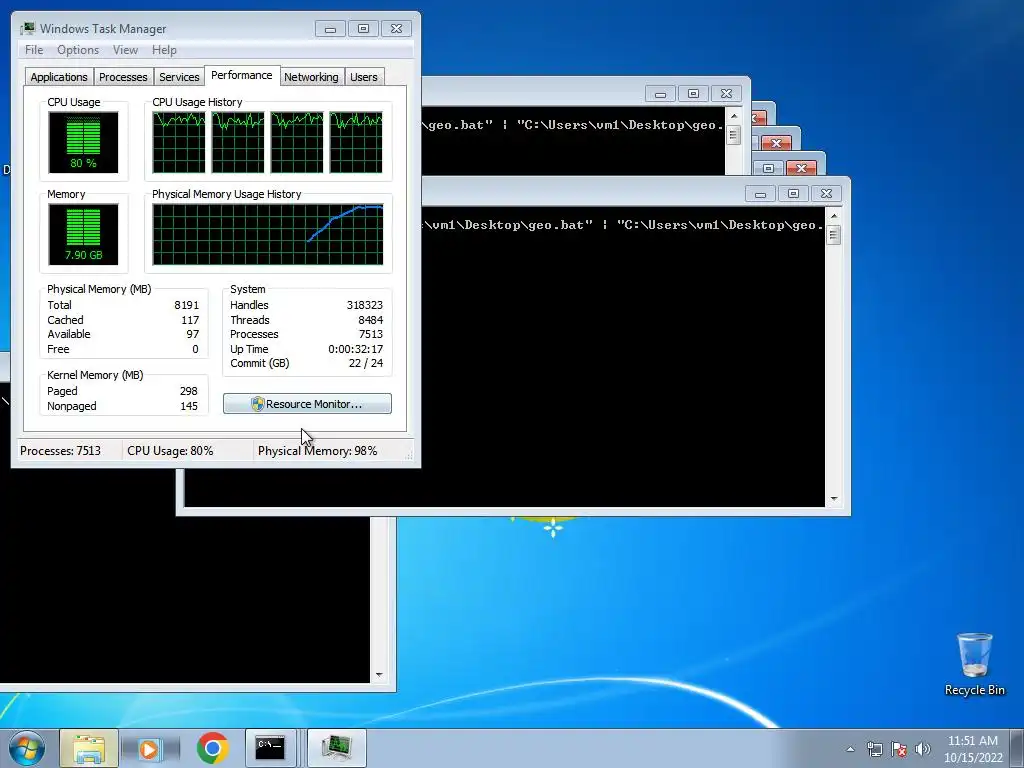
Task: Click the network status tray icon
Action: point(874,749)
